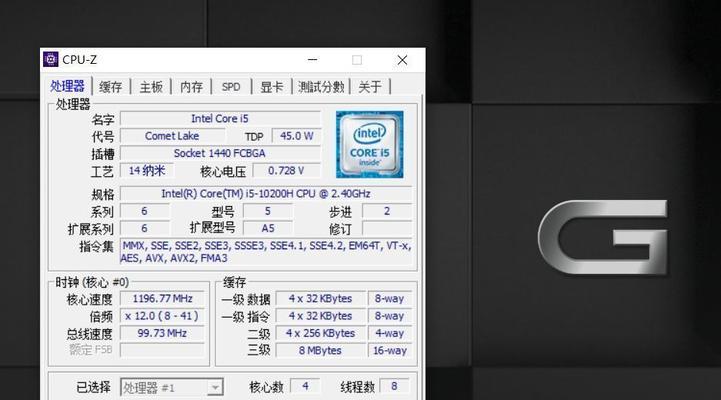Minimize the CPU-Z window
This screenshot has width=721, height=400.
[313, 60]
